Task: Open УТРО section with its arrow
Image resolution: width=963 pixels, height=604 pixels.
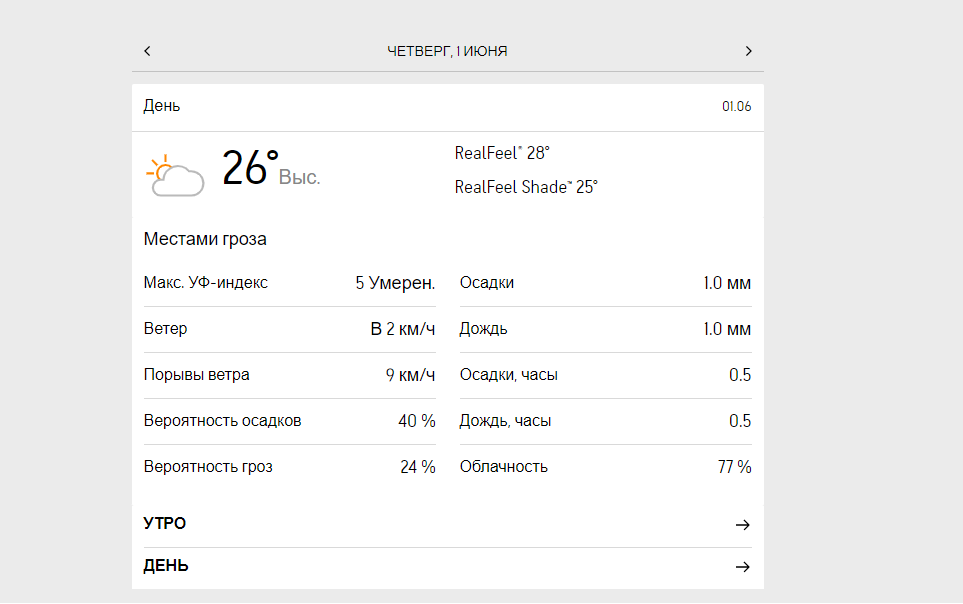Action: click(741, 525)
